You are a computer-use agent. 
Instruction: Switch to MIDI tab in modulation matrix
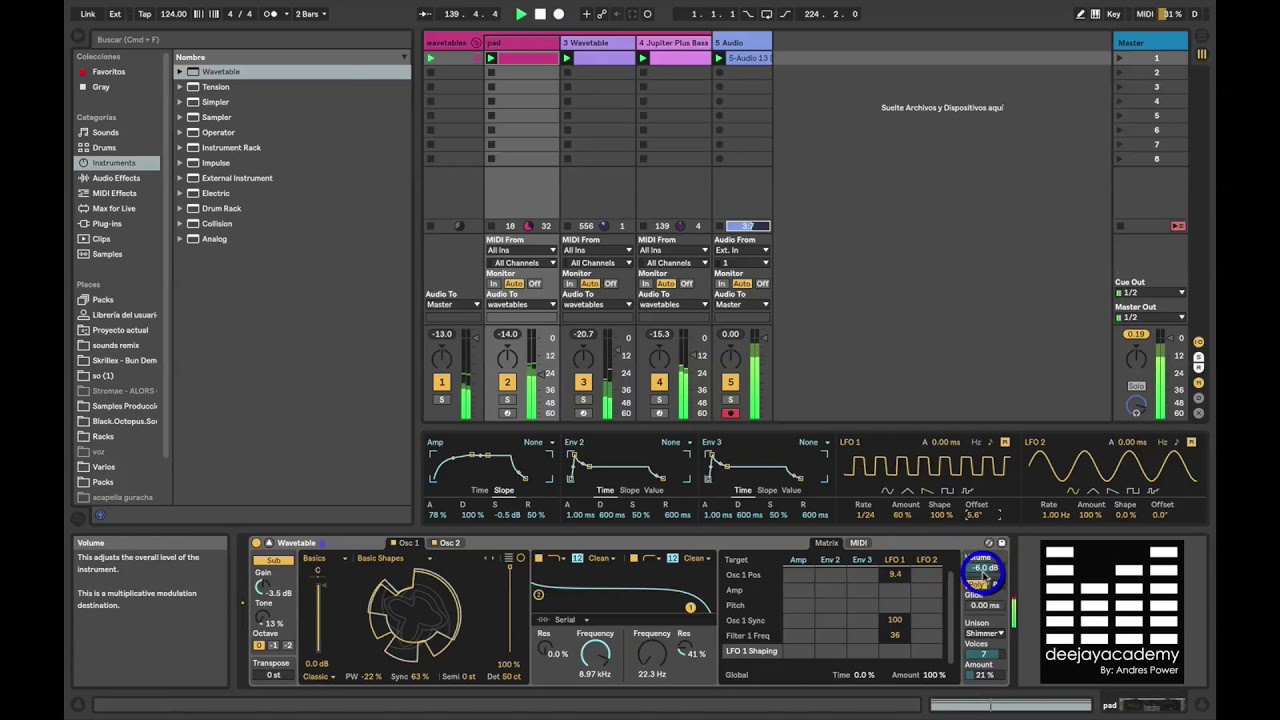click(x=858, y=543)
